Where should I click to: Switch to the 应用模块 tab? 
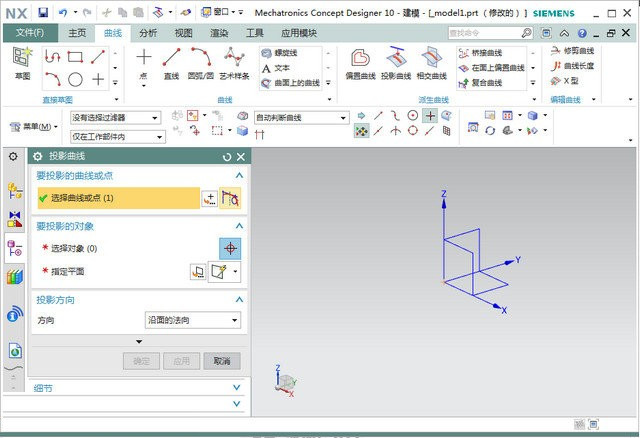[299, 33]
